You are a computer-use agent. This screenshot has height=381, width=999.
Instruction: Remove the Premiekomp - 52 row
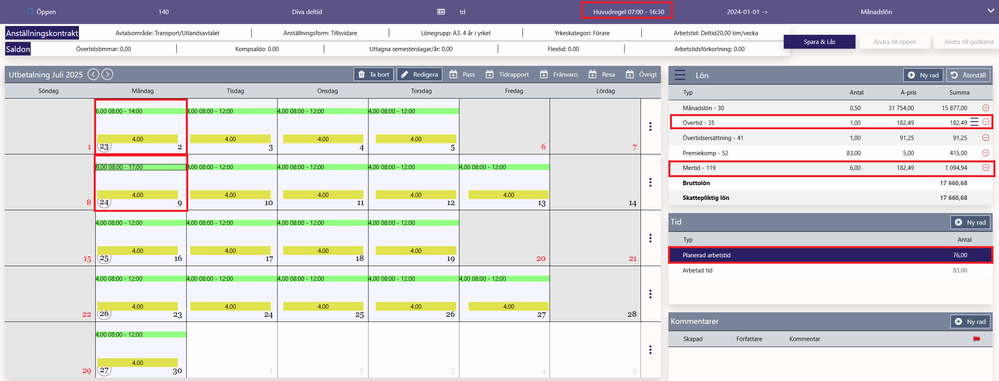click(x=986, y=153)
